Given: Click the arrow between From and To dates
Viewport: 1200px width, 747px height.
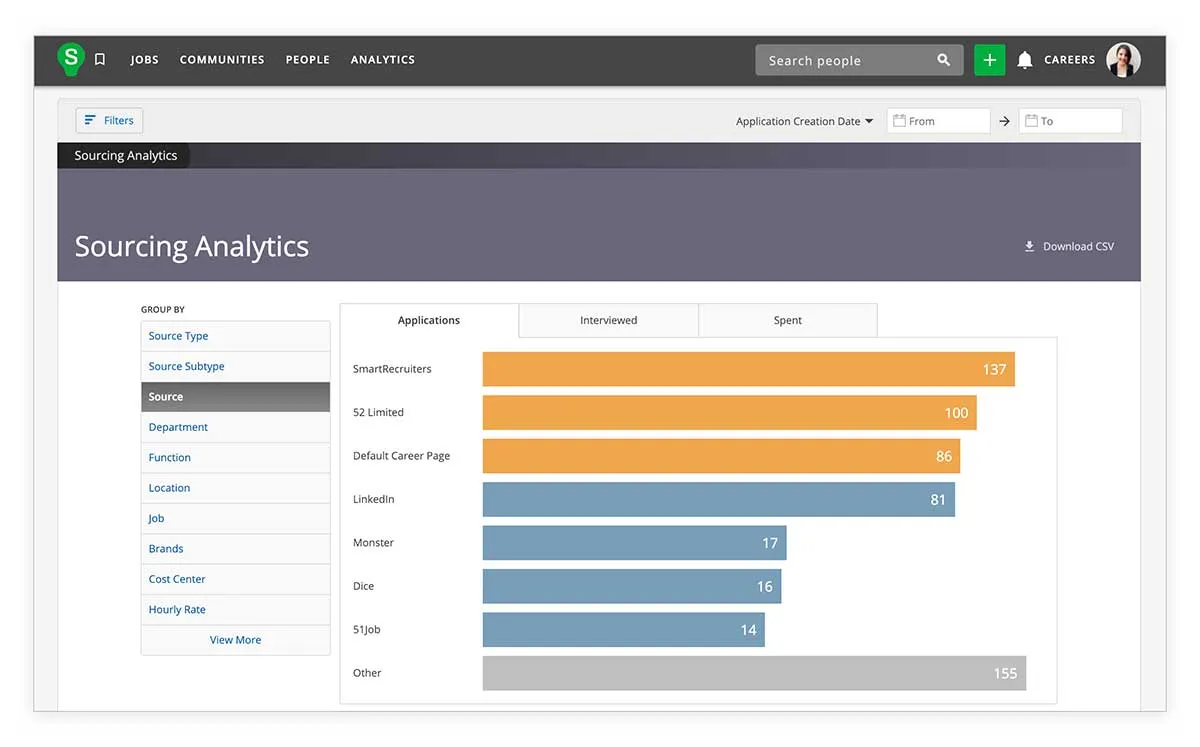Looking at the screenshot, I should point(1004,120).
